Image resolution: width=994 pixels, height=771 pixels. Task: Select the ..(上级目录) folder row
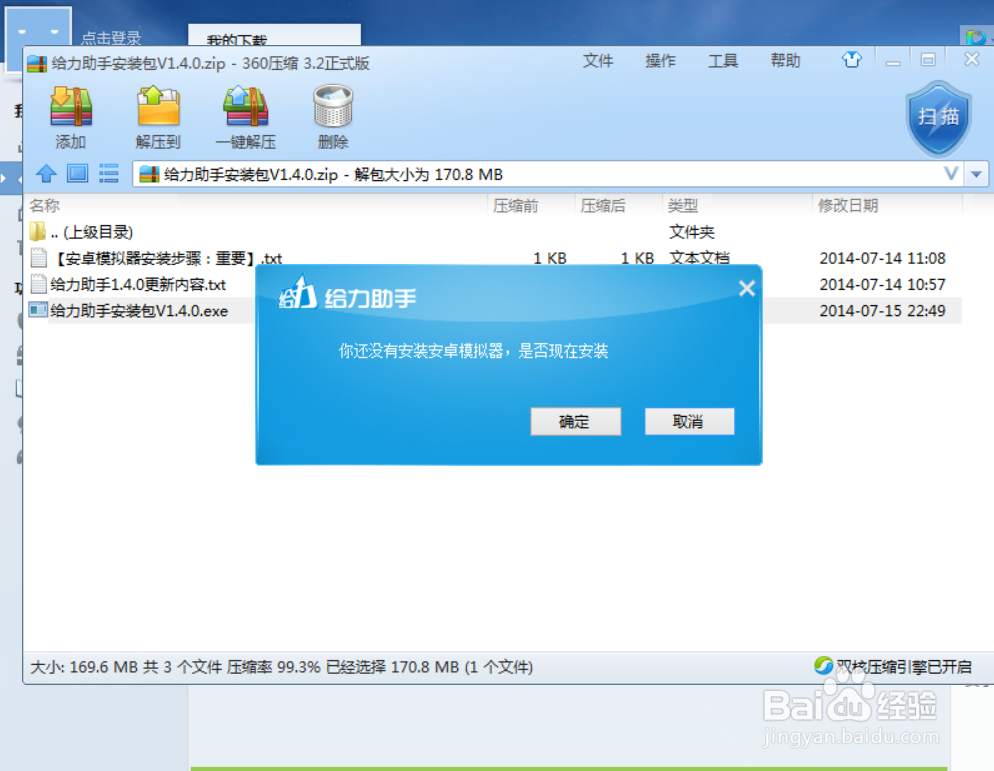[492, 232]
